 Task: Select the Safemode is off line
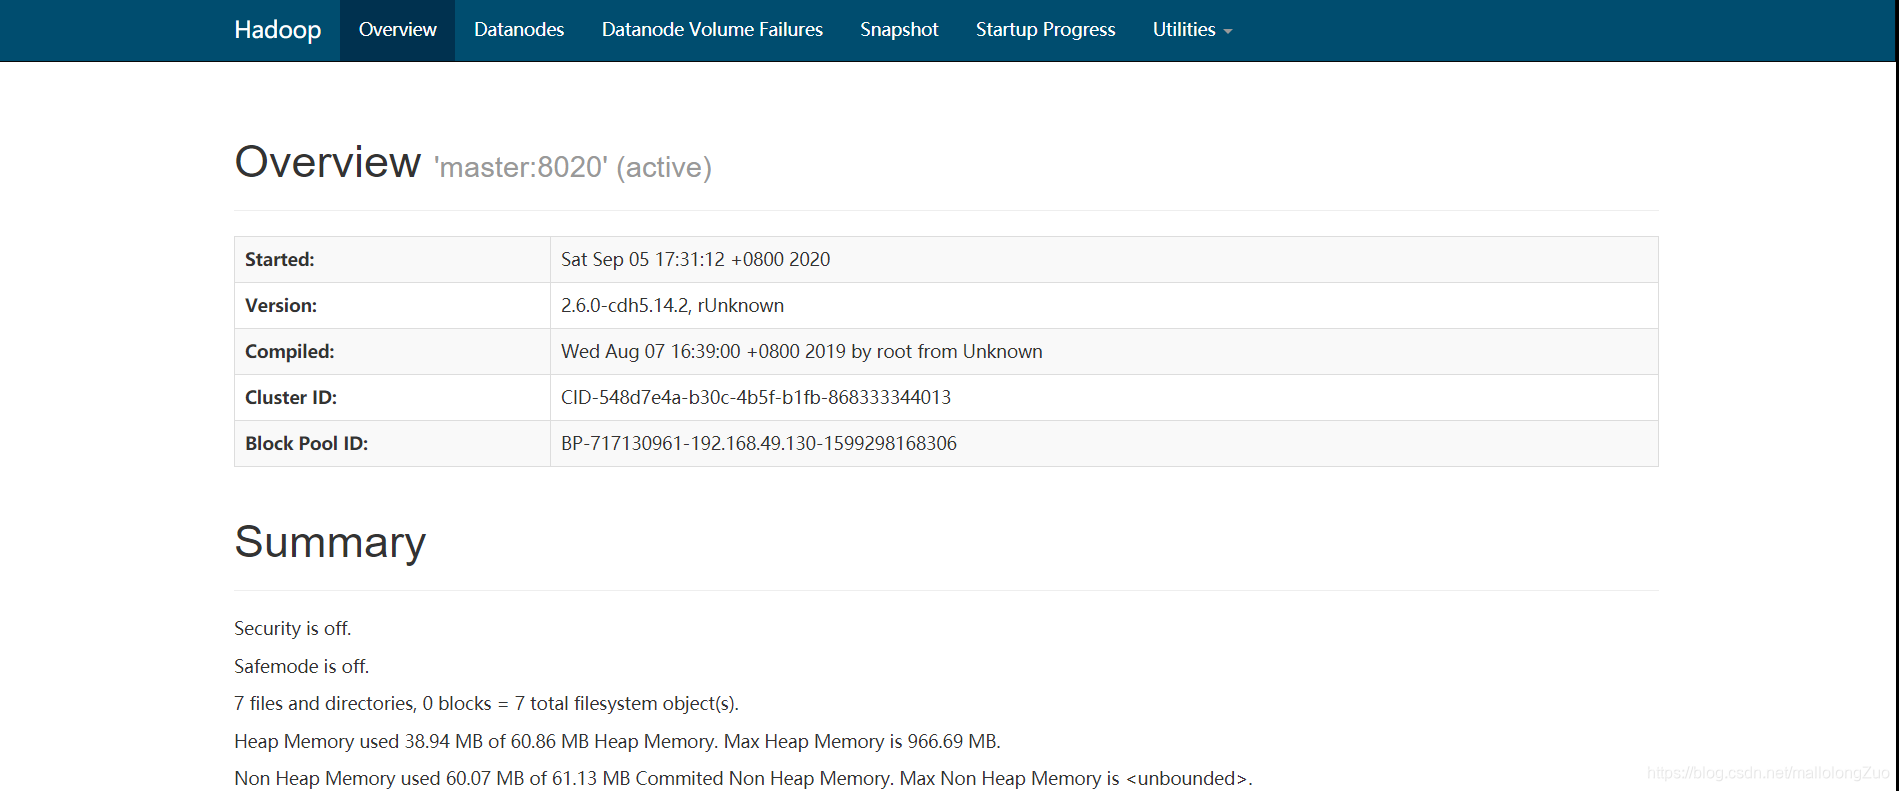tap(302, 667)
